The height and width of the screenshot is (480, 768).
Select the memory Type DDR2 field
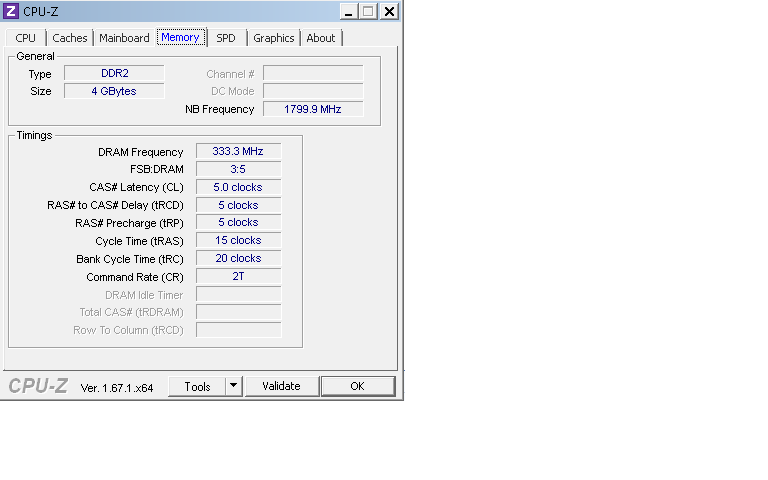pyautogui.click(x=115, y=73)
